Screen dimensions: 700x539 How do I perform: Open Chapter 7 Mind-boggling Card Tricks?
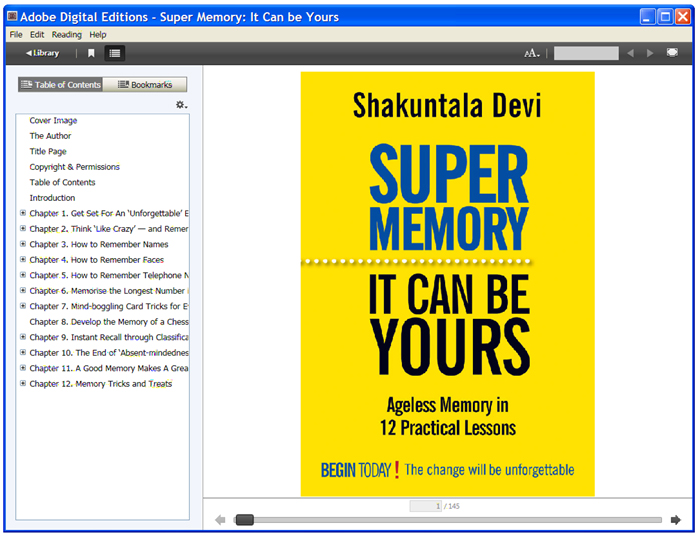tap(109, 306)
